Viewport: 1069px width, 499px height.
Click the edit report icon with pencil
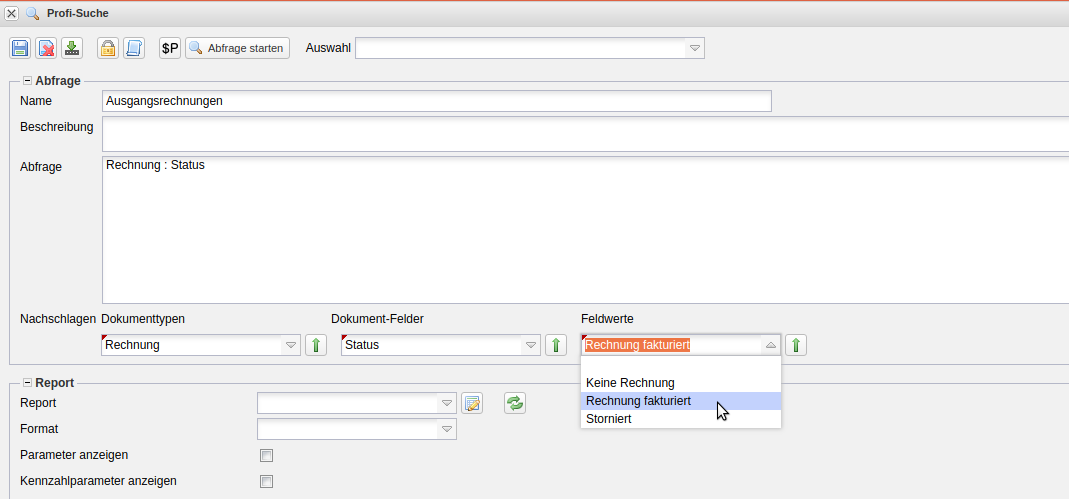pyautogui.click(x=472, y=403)
